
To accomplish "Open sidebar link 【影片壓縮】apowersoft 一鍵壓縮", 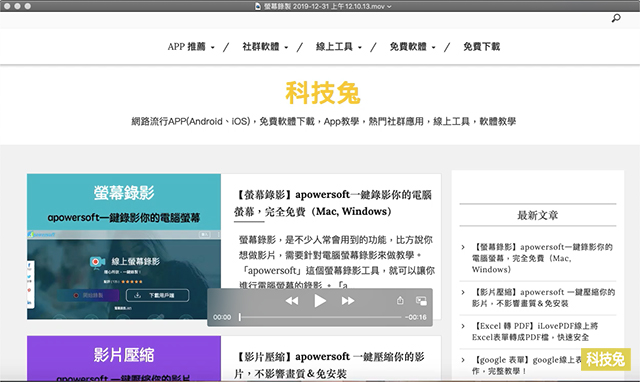I will point(543,298).
